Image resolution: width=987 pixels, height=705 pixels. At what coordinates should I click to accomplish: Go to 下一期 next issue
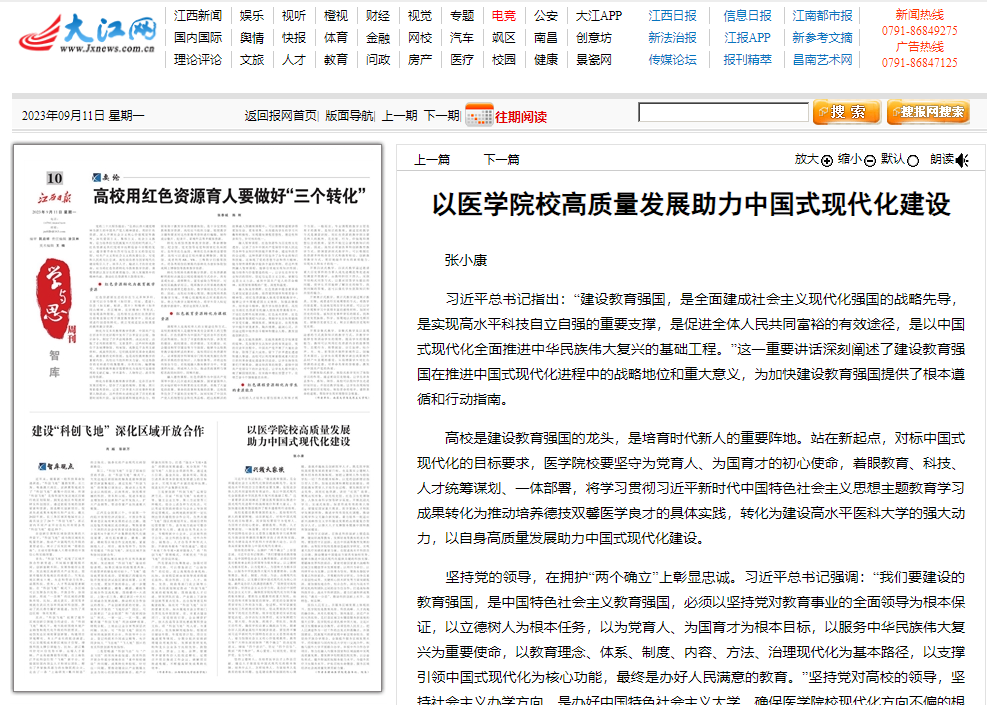(x=441, y=116)
